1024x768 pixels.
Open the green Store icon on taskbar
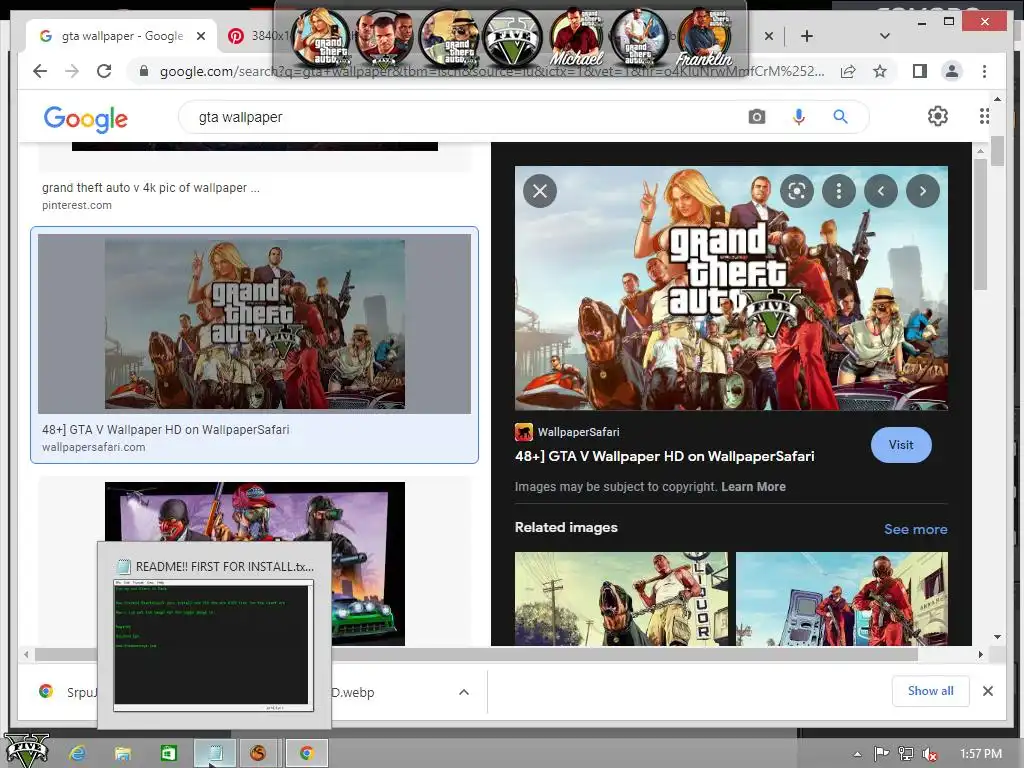168,754
